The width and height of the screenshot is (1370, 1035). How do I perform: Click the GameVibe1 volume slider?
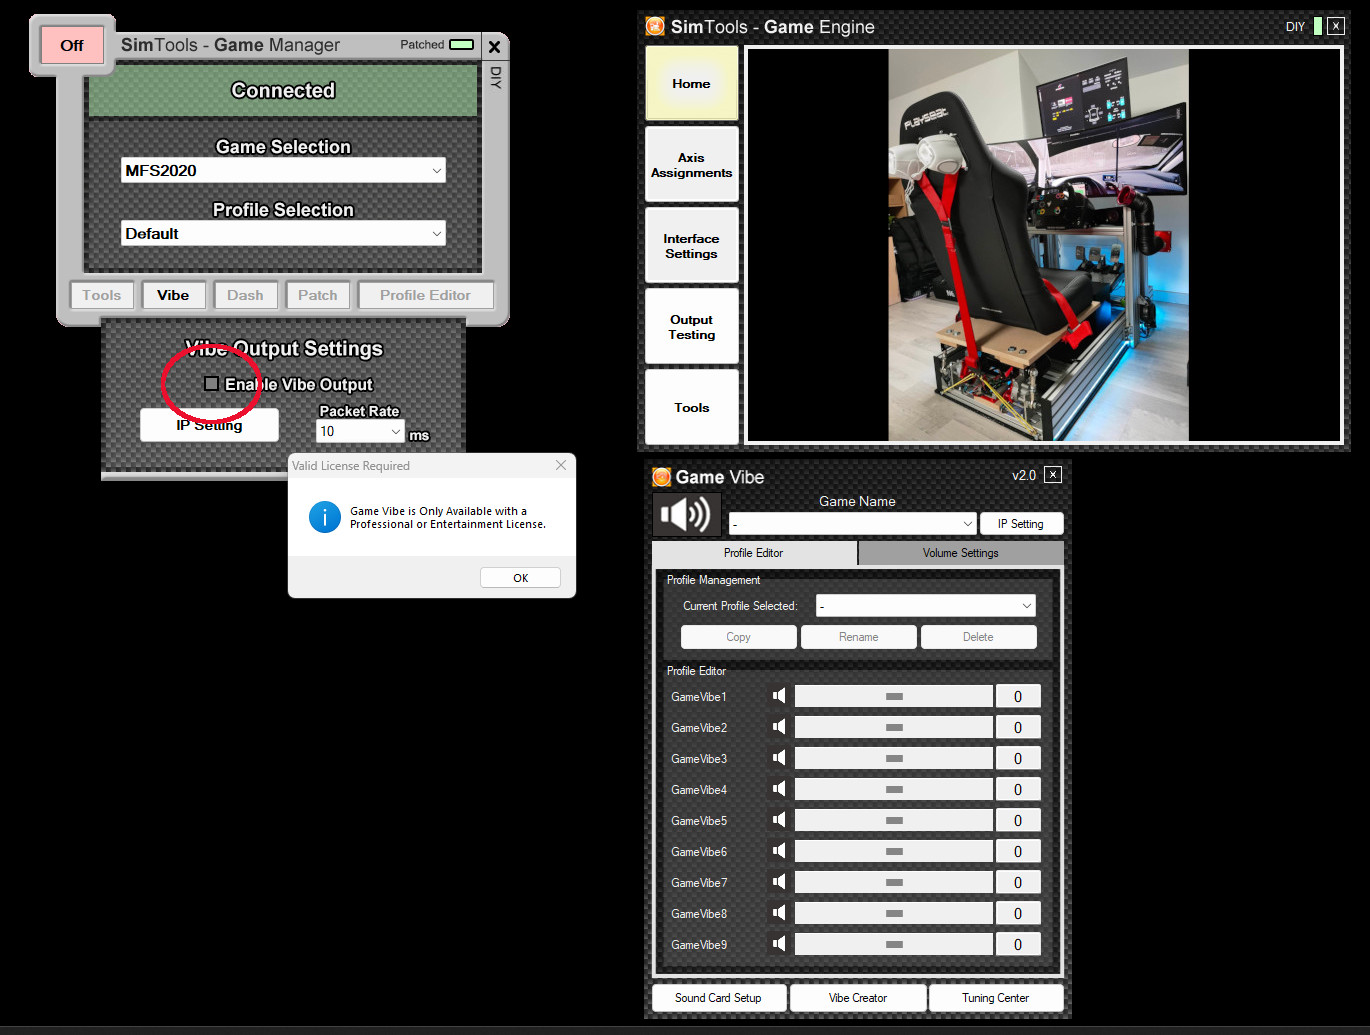(894, 696)
